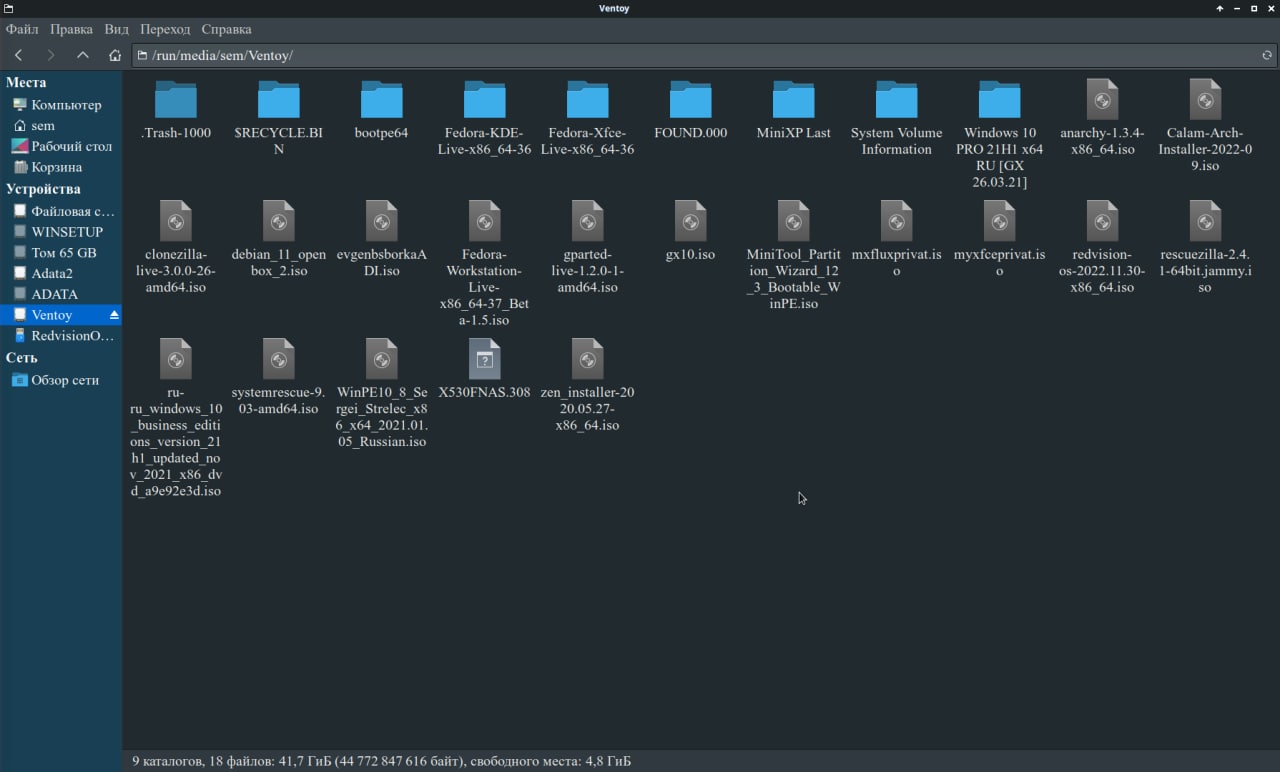
Task: Select the $RECYCLE.BIN folder icon
Action: (x=279, y=100)
